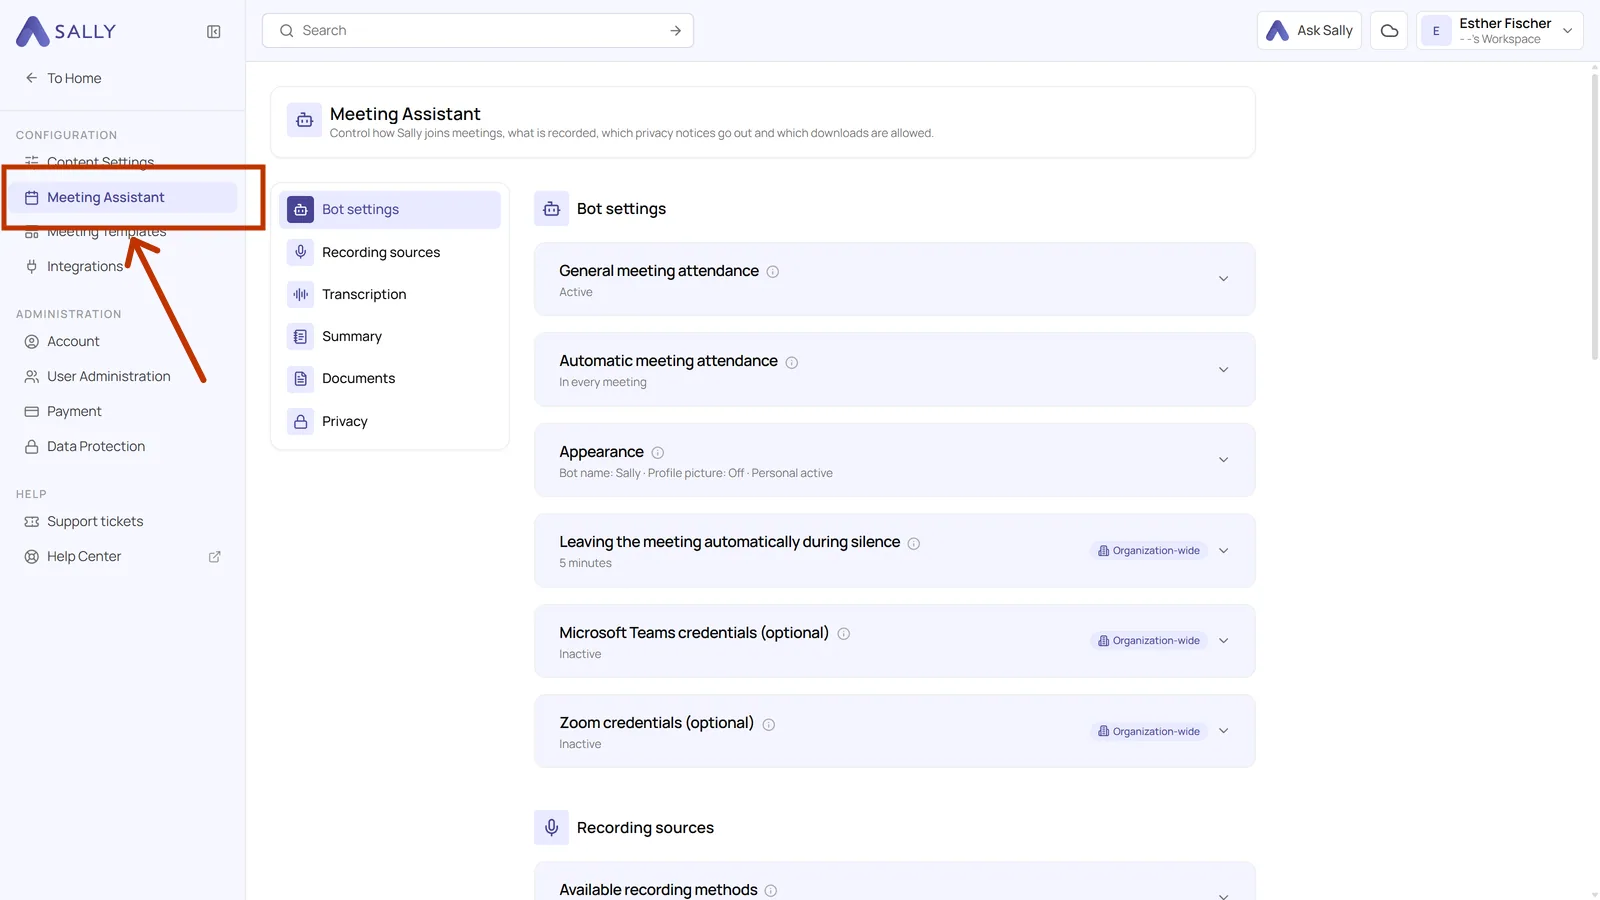Click Organization-wide badge on Zoom credentials row
1600x900 pixels.
(x=1149, y=731)
